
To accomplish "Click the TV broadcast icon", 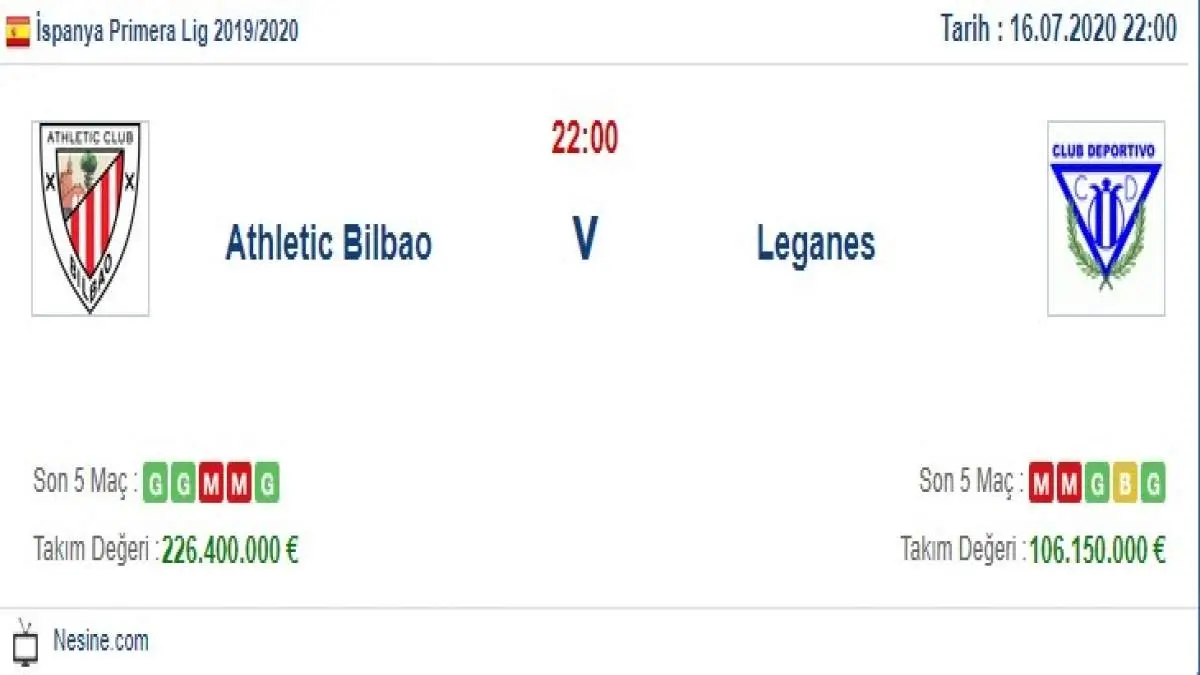I will [x=26, y=641].
